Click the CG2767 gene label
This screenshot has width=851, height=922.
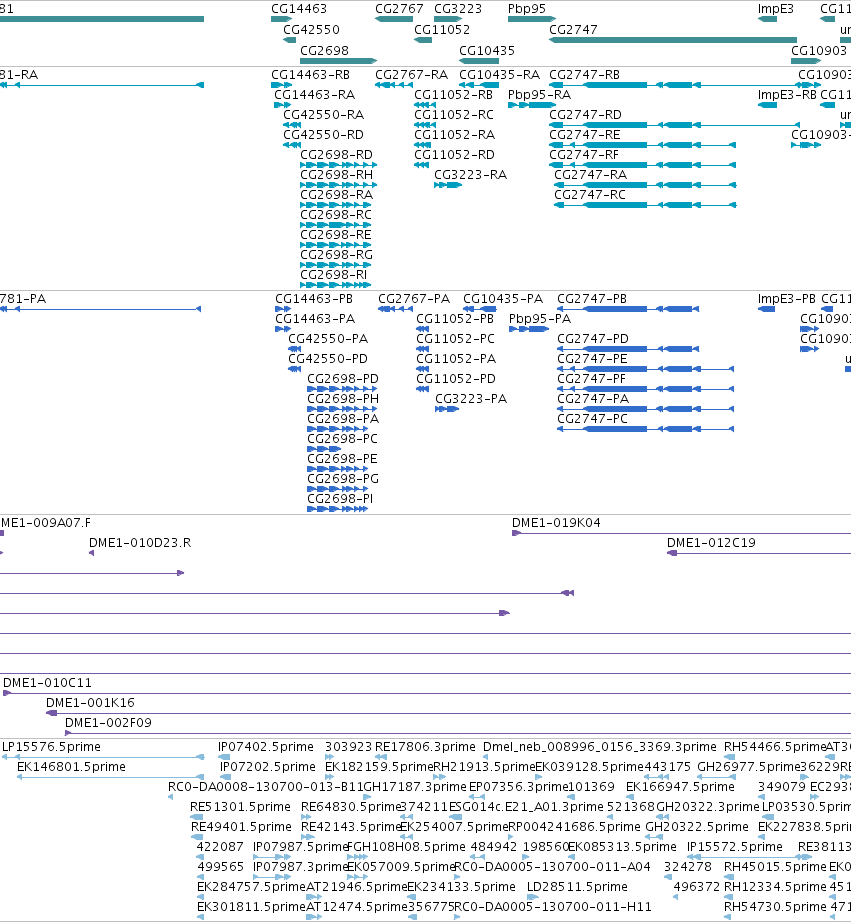click(x=399, y=9)
